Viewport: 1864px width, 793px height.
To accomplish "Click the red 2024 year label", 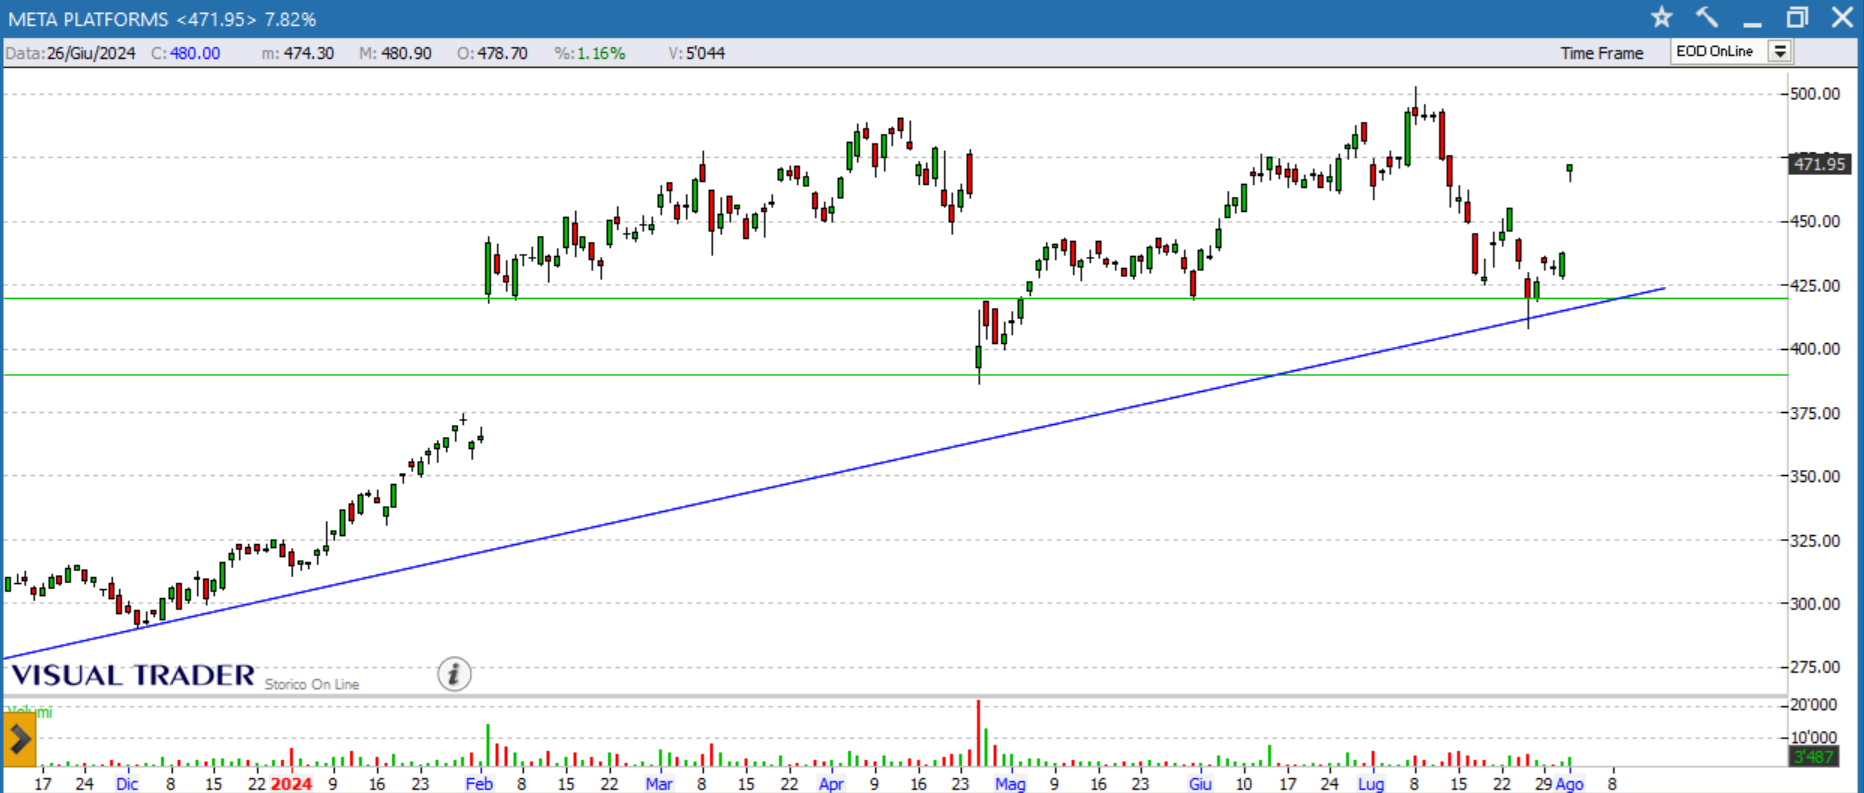I will point(292,784).
